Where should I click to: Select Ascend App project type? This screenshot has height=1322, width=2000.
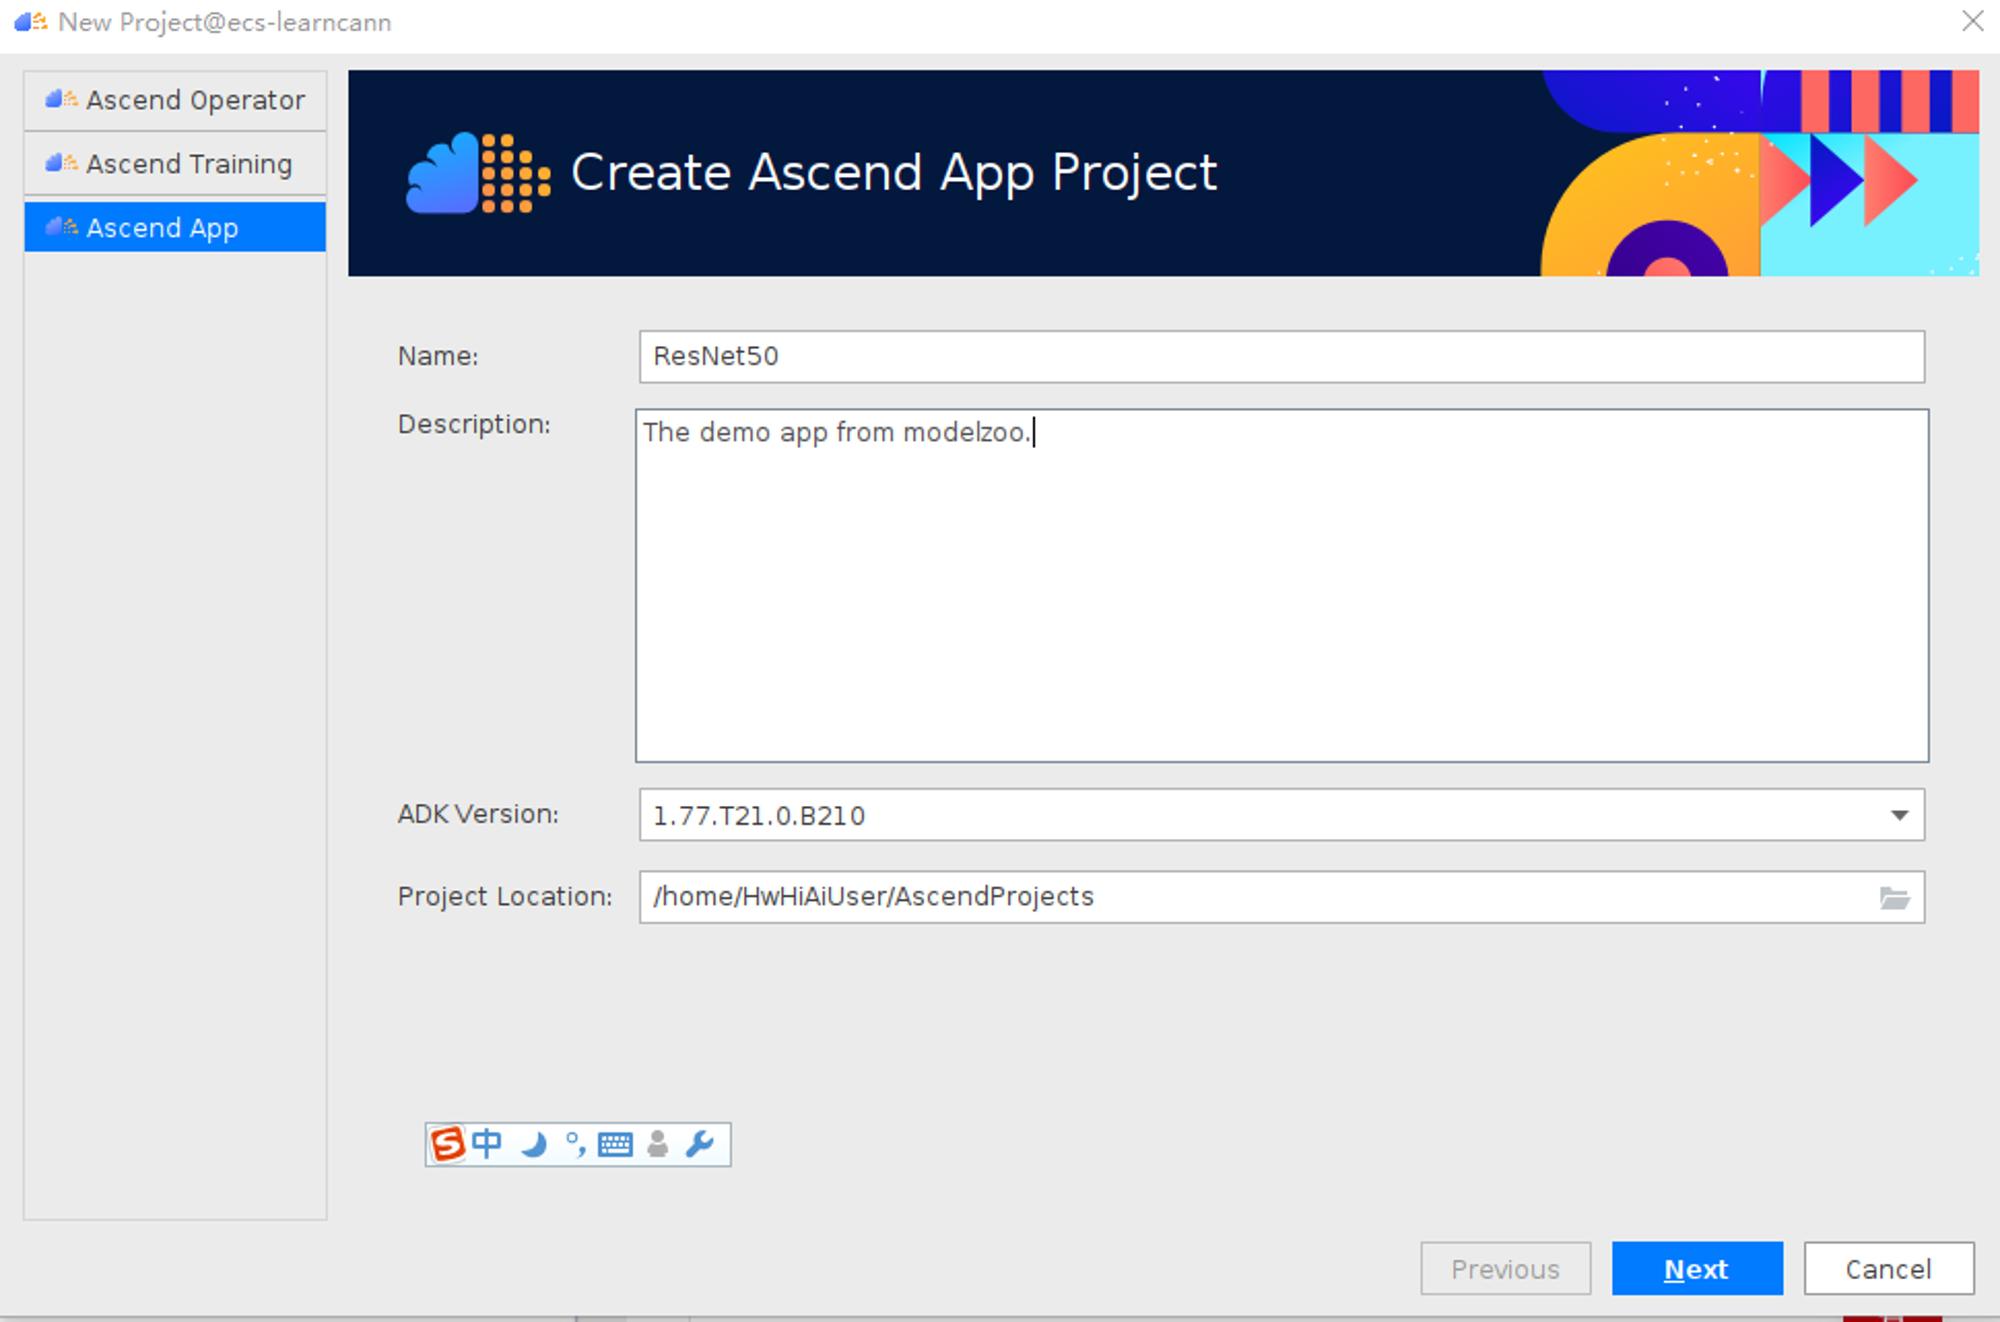click(x=175, y=227)
